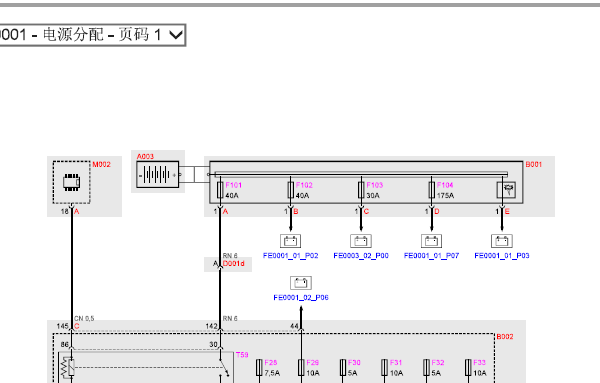Click the D001d connector label

pos(233,264)
